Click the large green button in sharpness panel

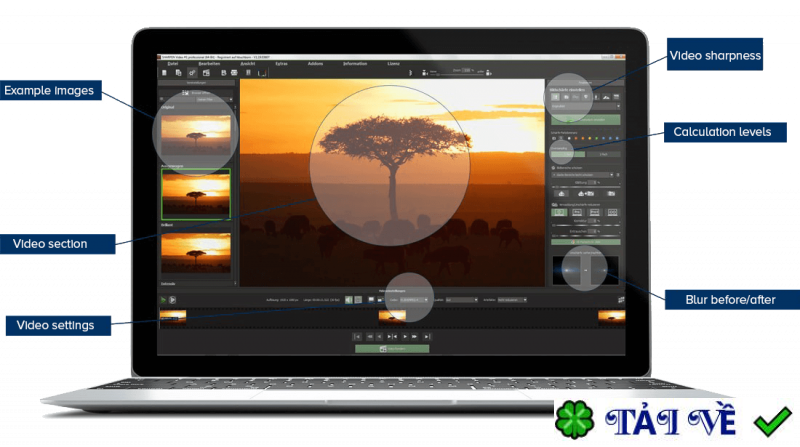coord(586,120)
